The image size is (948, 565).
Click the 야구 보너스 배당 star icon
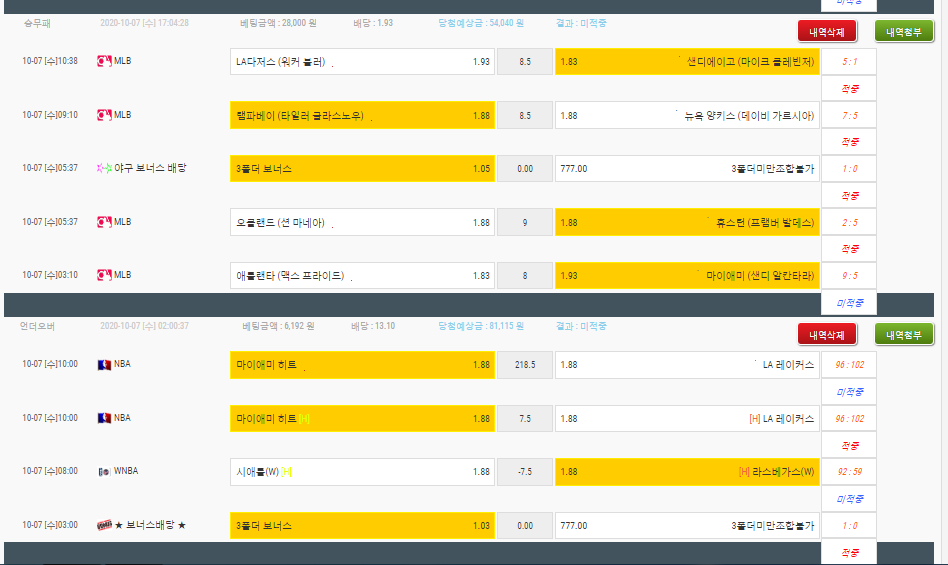point(103,168)
